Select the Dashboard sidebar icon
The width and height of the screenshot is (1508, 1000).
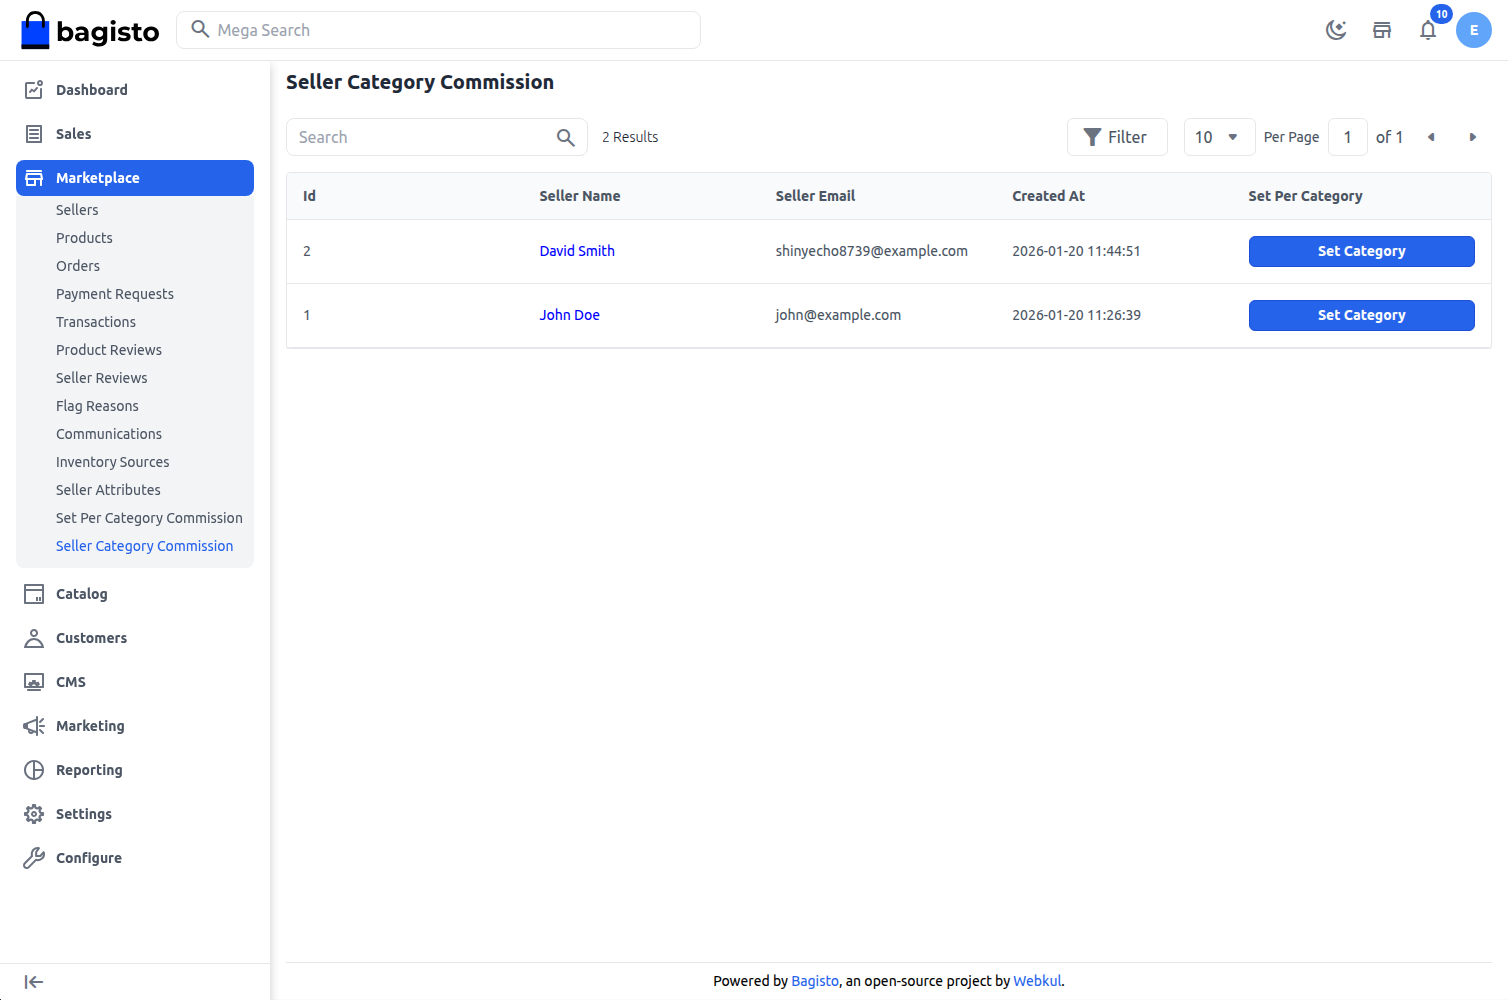[33, 89]
